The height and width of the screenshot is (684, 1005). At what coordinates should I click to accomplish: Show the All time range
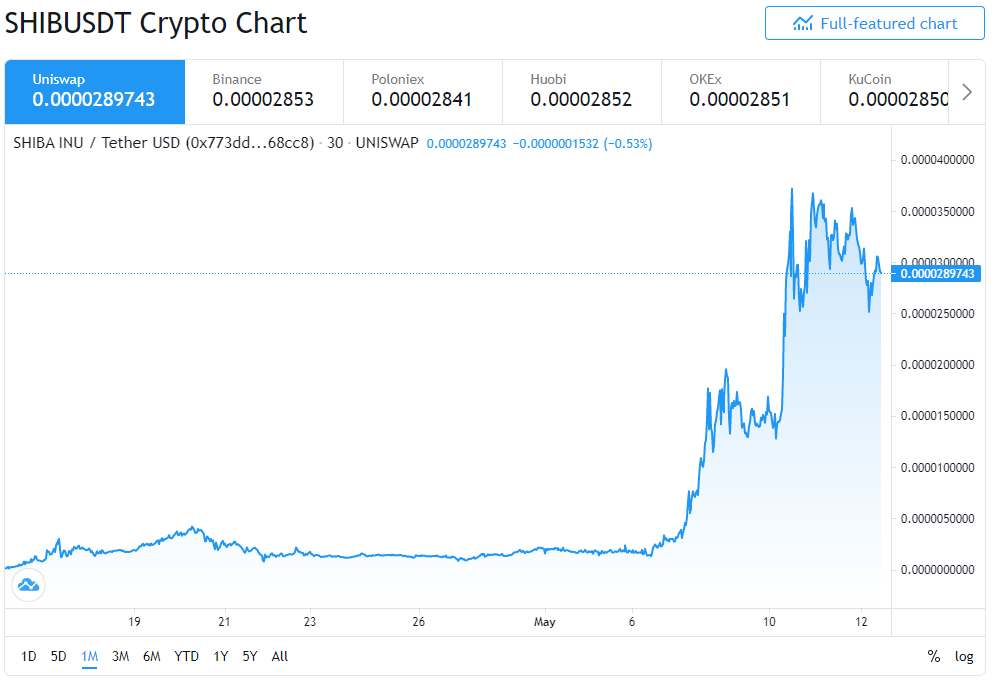(x=280, y=656)
